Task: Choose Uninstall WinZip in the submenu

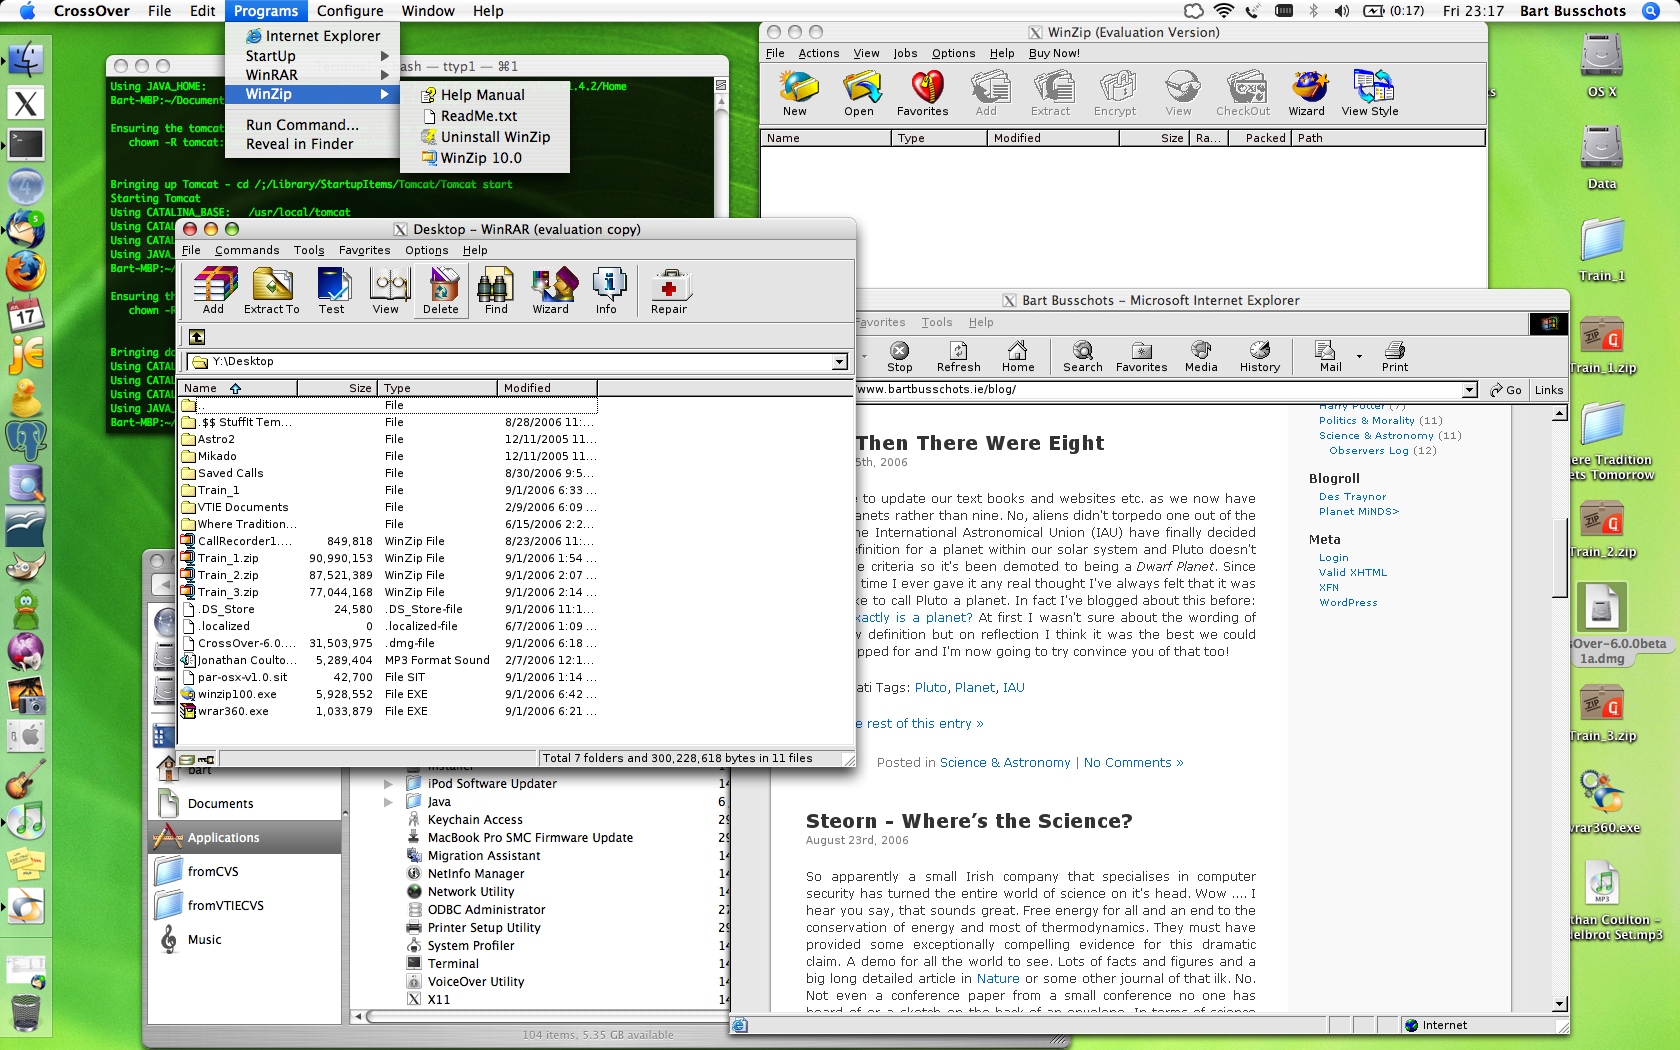Action: 484,137
